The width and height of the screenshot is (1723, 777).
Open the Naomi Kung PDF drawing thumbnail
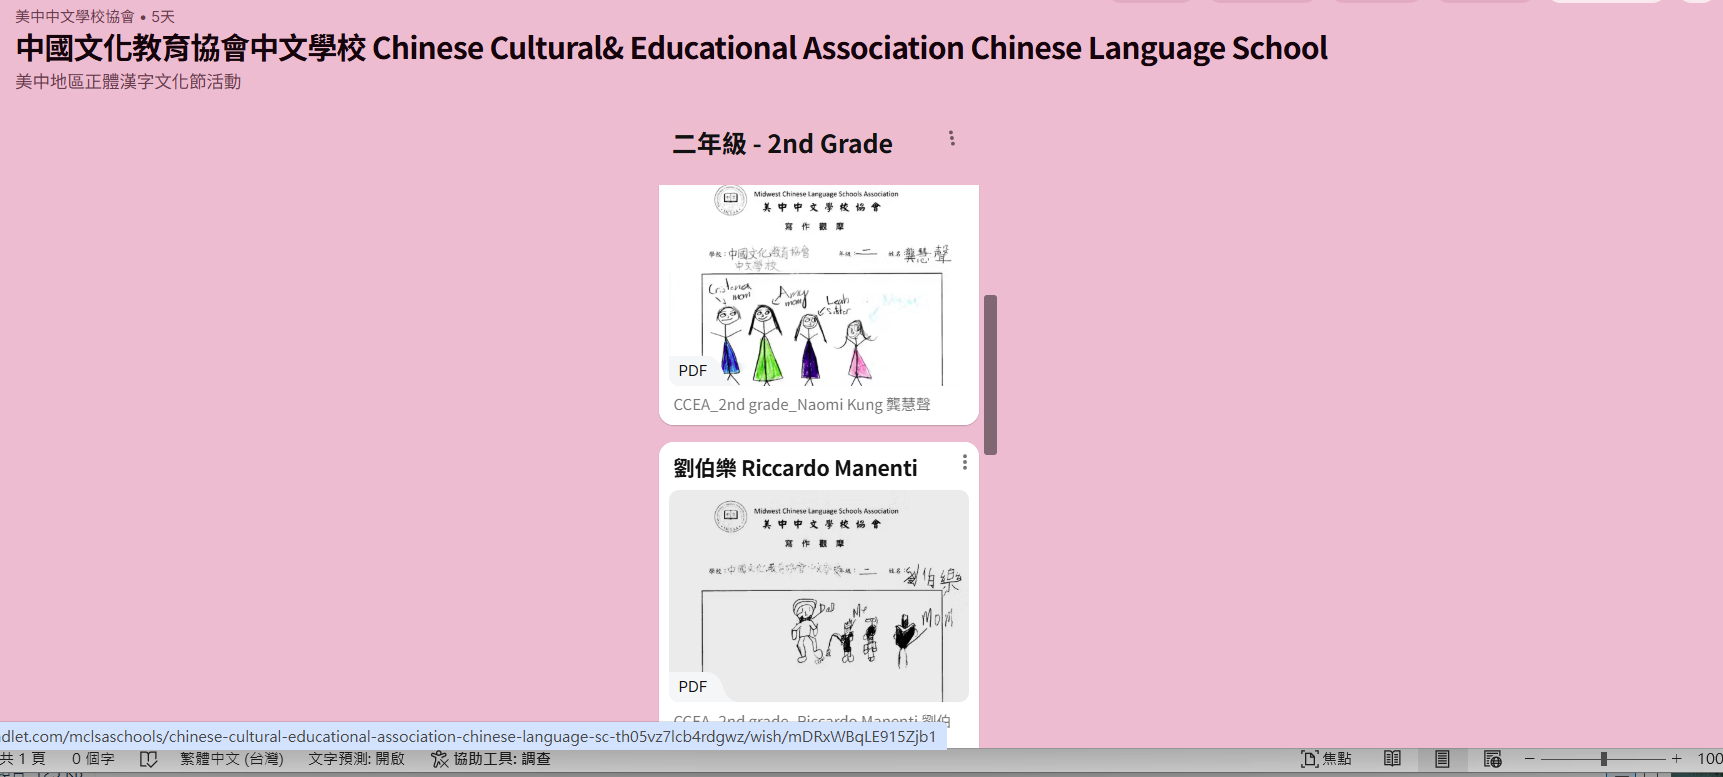tap(819, 285)
